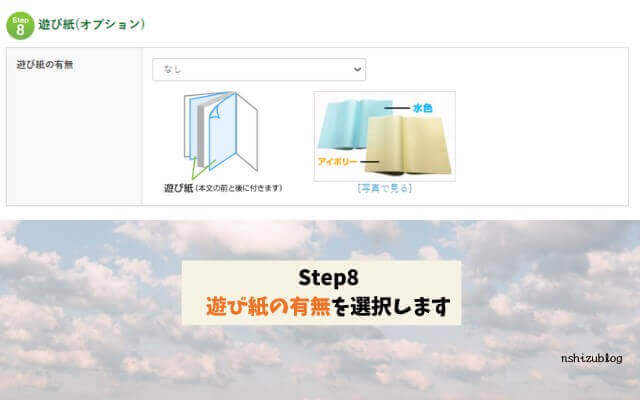Image resolution: width=640 pixels, height=400 pixels.
Task: Open the [写真で見る] link
Action: pyautogui.click(x=384, y=188)
